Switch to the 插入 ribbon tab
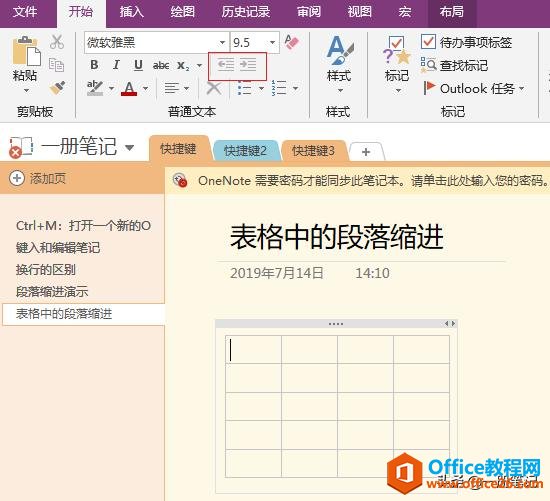550x501 pixels. (x=132, y=12)
